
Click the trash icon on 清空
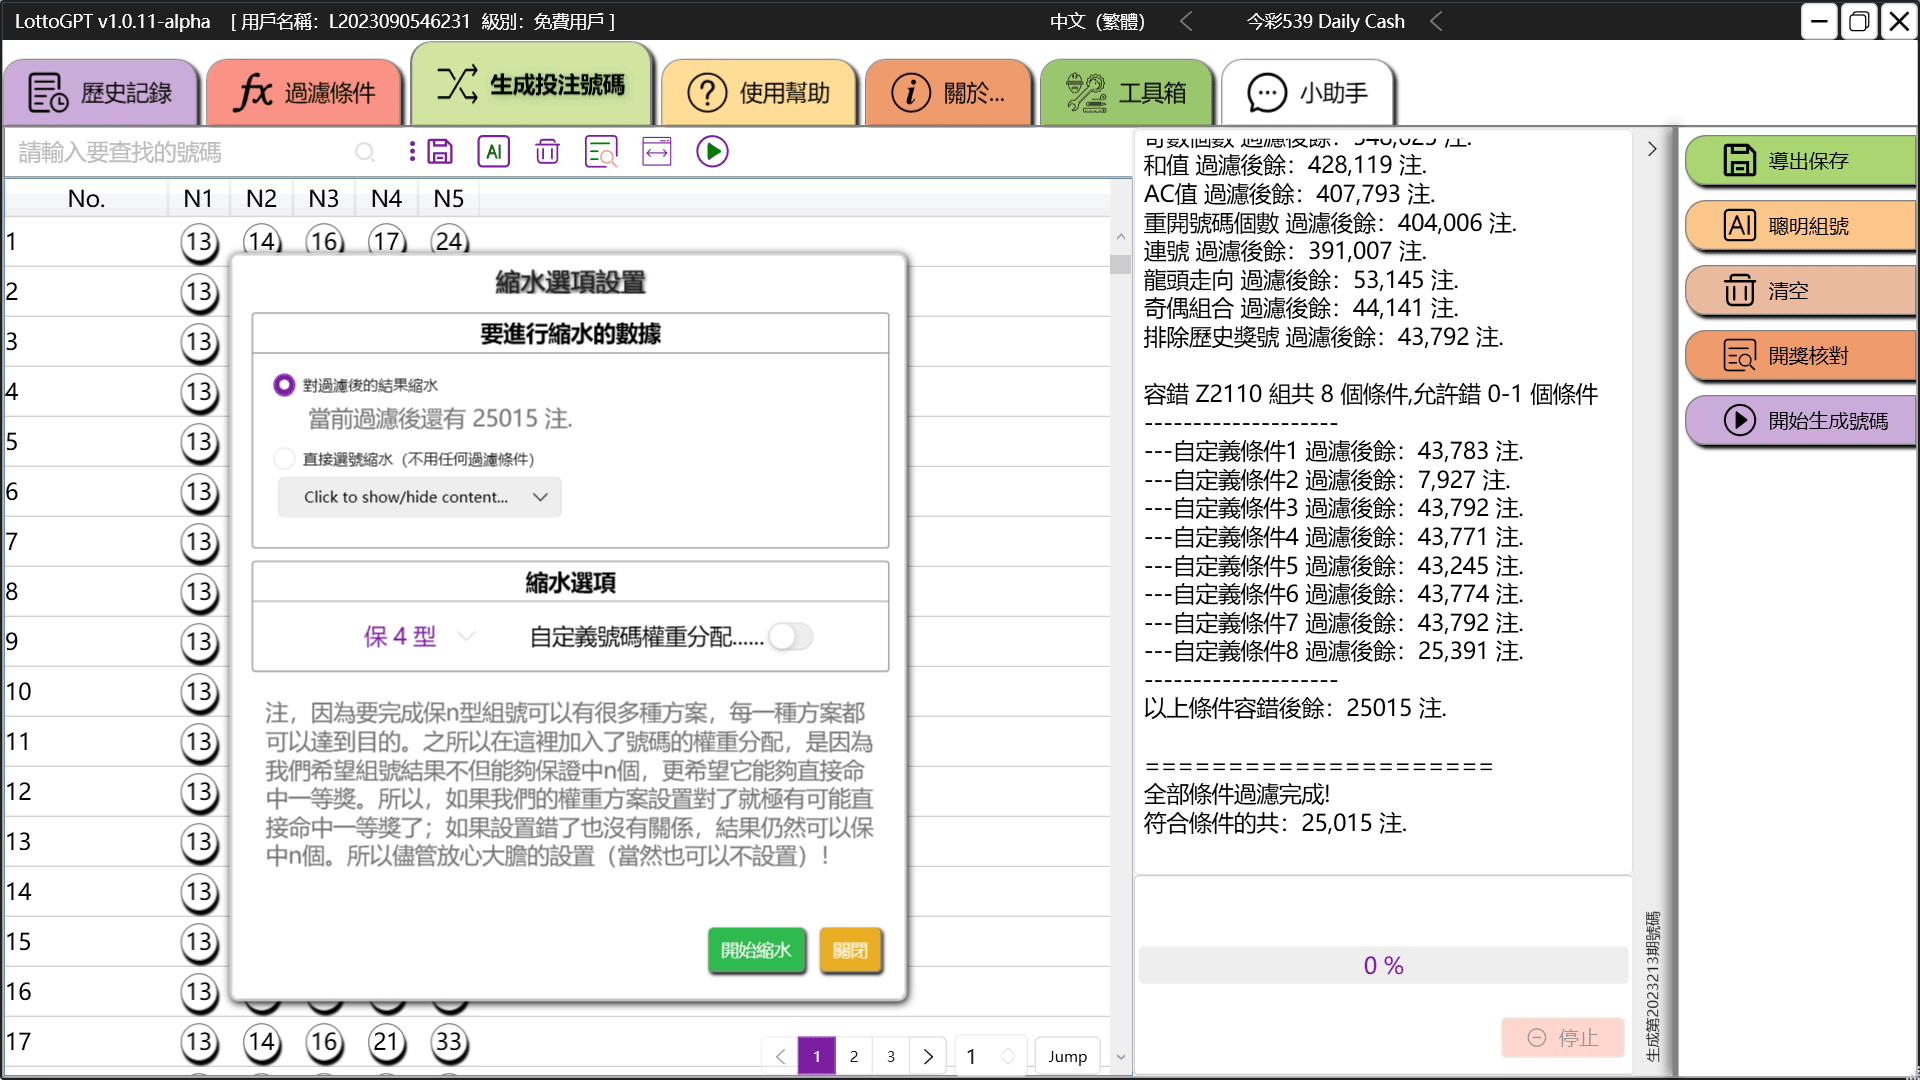(1740, 291)
